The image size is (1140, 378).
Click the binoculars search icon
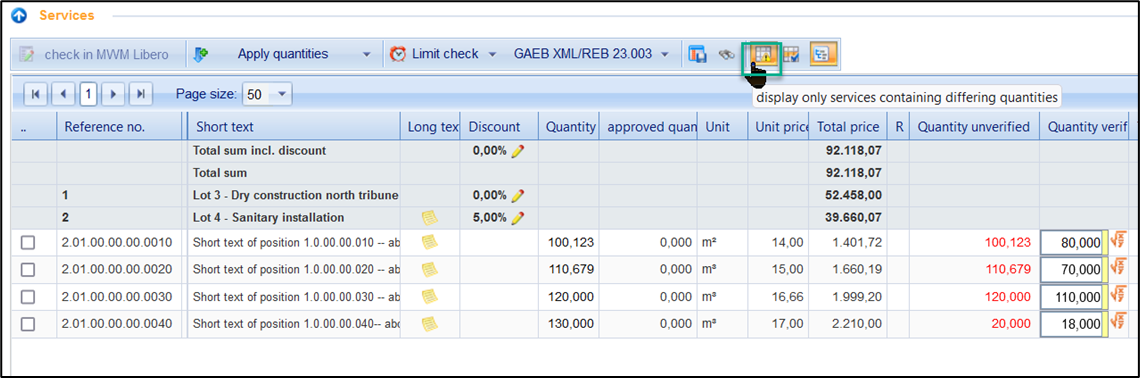pos(727,54)
